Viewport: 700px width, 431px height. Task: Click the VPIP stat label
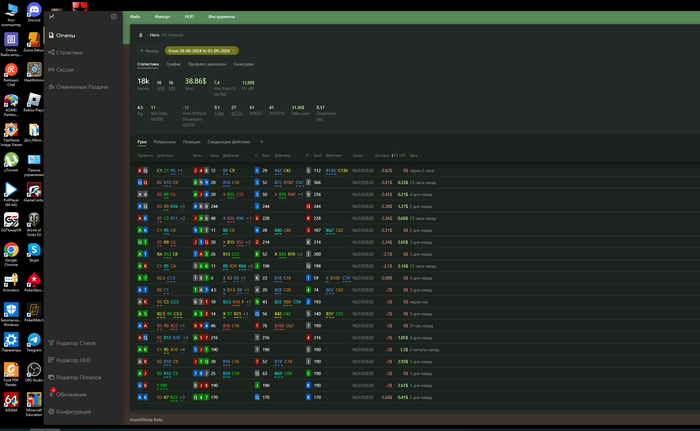(x=160, y=89)
